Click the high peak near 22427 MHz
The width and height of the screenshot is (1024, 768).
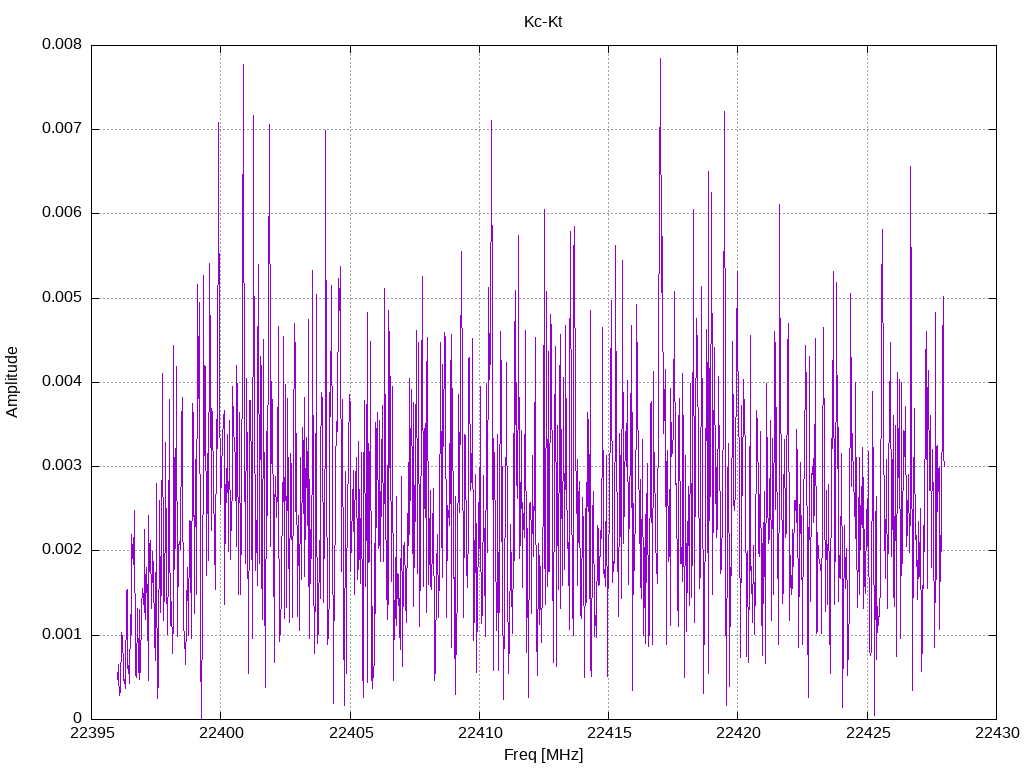910,168
